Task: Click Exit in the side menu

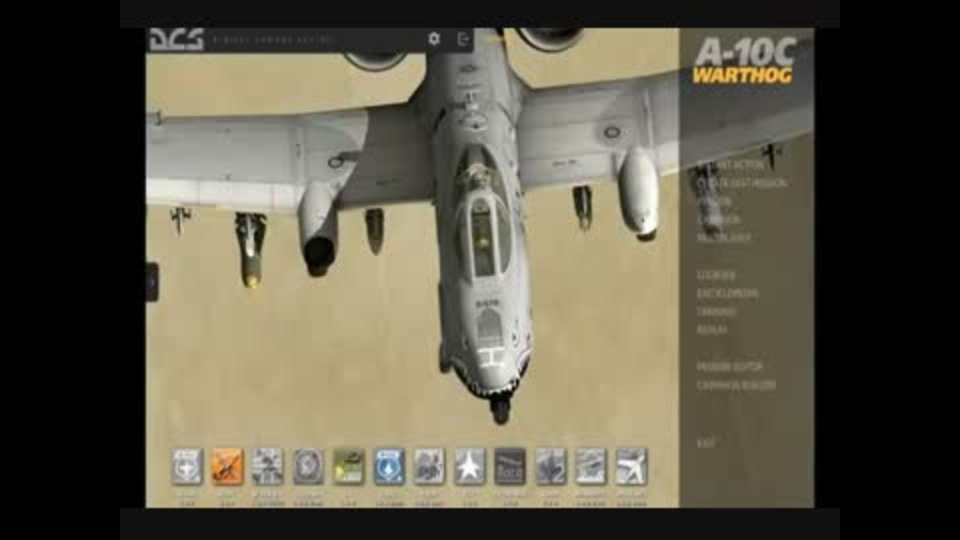Action: pyautogui.click(x=706, y=443)
